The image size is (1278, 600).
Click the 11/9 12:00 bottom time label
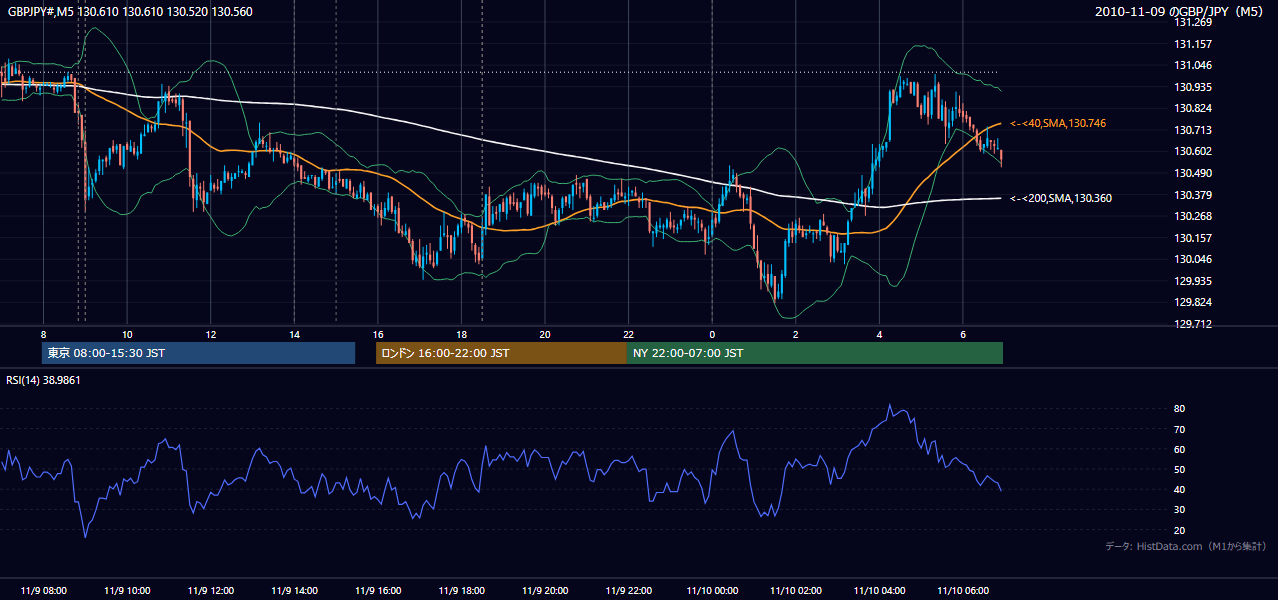pyautogui.click(x=210, y=591)
